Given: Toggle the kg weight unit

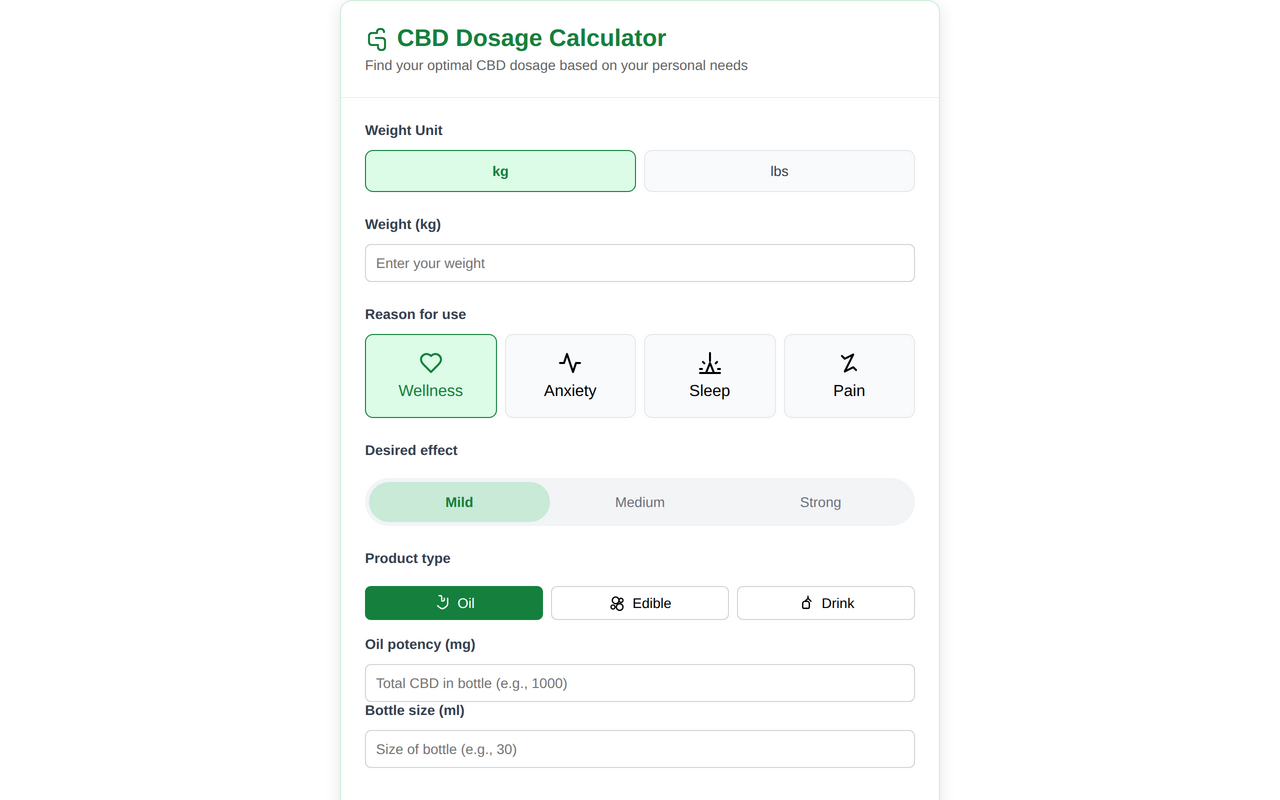Looking at the screenshot, I should tap(500, 170).
